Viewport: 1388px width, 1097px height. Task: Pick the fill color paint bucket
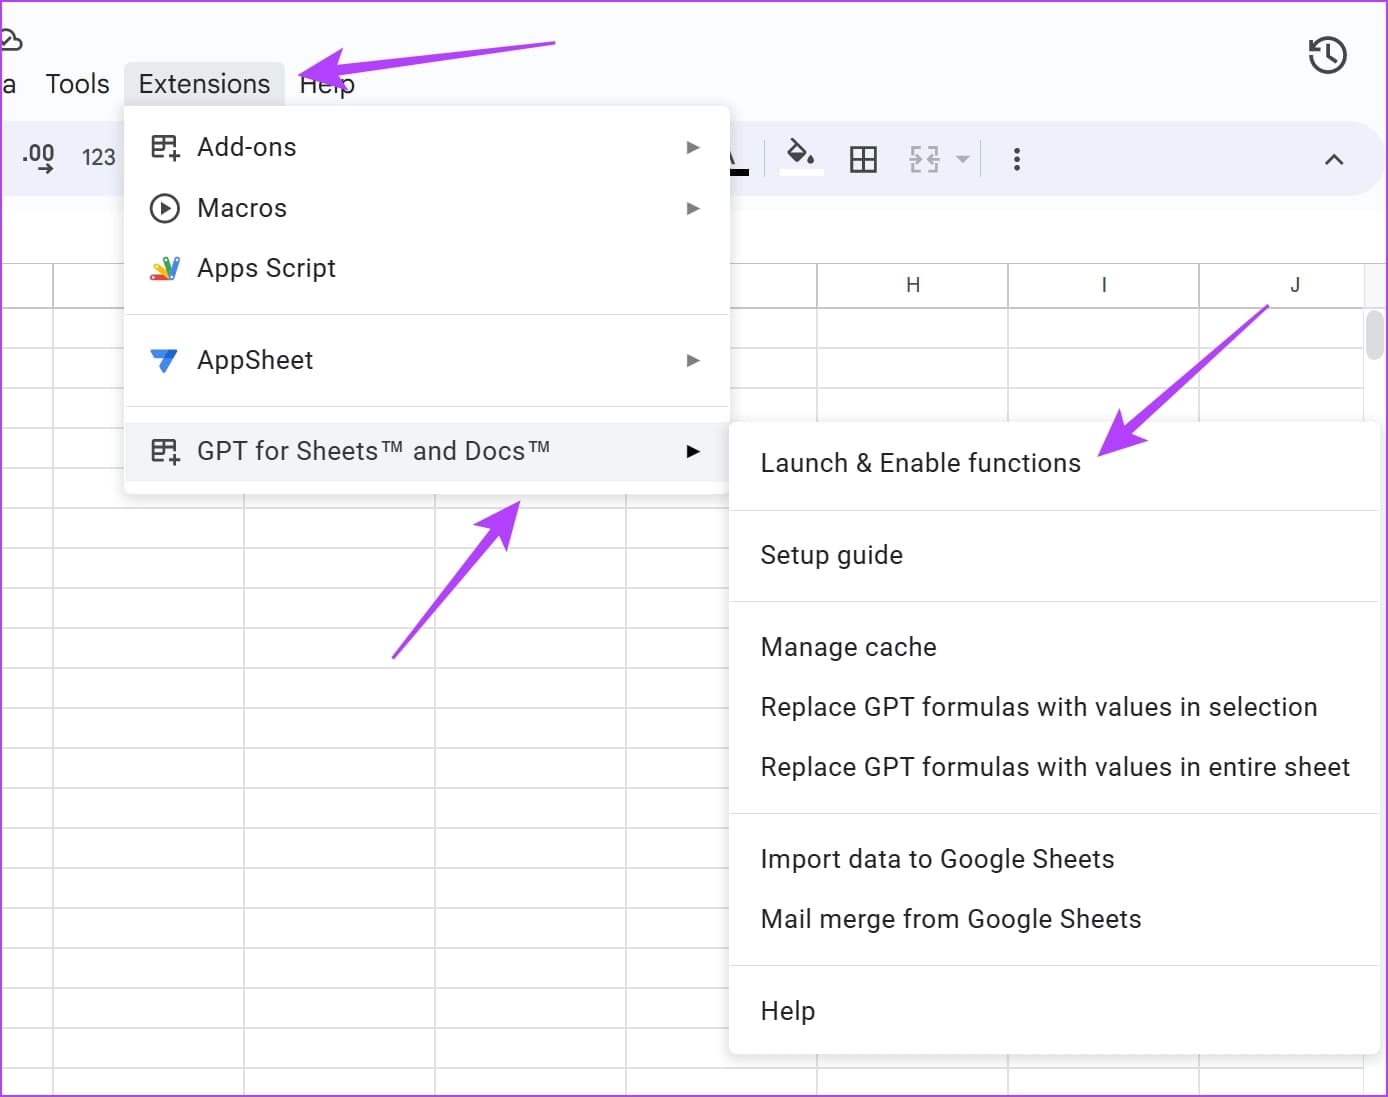pos(801,157)
